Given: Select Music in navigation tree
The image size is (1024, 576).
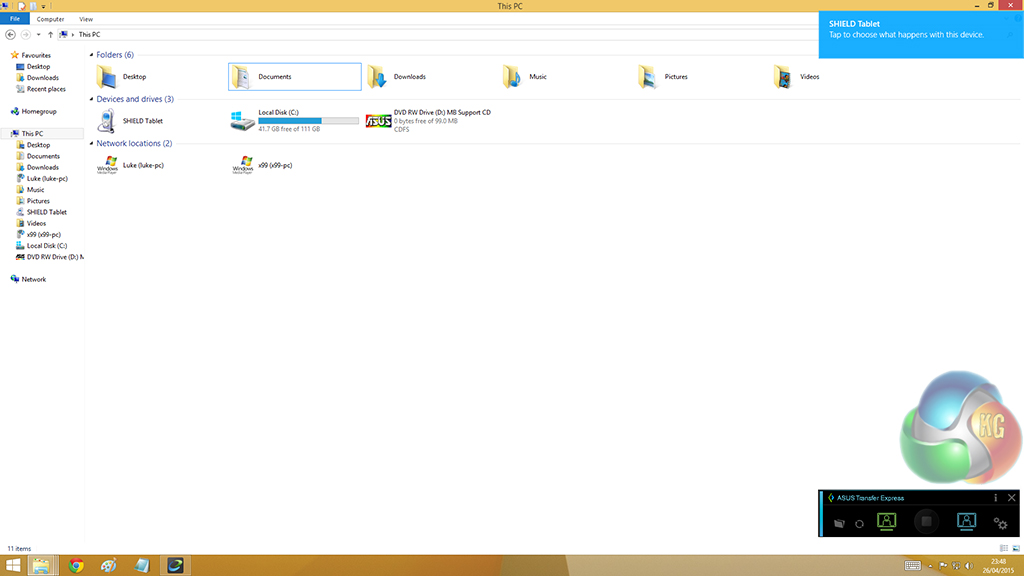Looking at the screenshot, I should pos(30,190).
